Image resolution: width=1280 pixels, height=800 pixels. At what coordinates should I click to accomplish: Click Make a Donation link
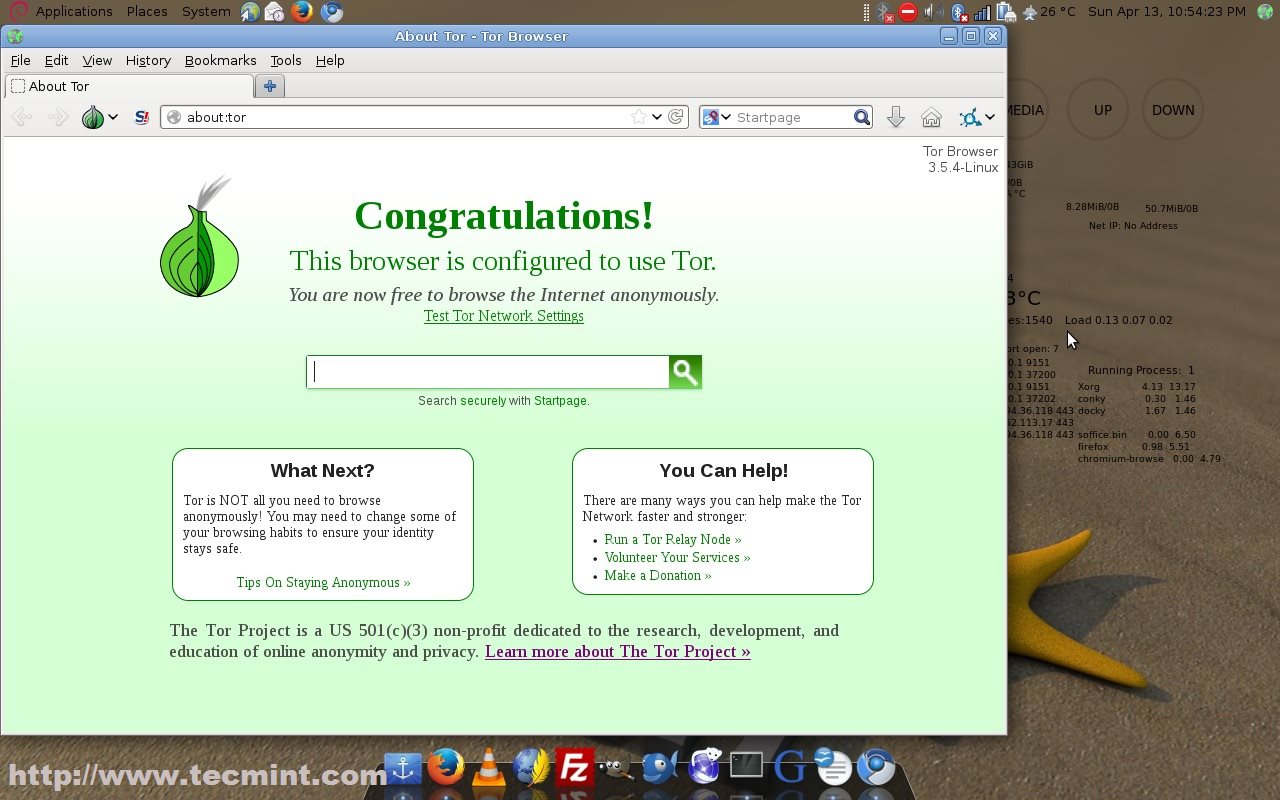(658, 575)
